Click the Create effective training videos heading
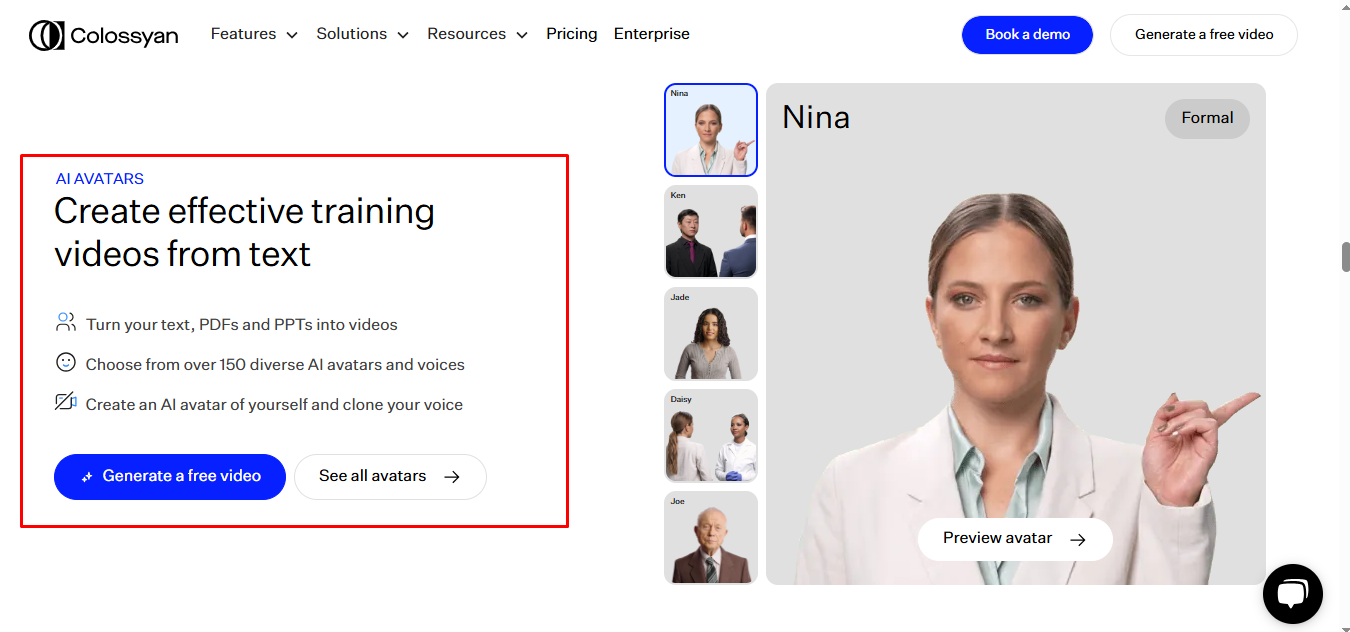The height and width of the screenshot is (632, 1350). click(244, 233)
